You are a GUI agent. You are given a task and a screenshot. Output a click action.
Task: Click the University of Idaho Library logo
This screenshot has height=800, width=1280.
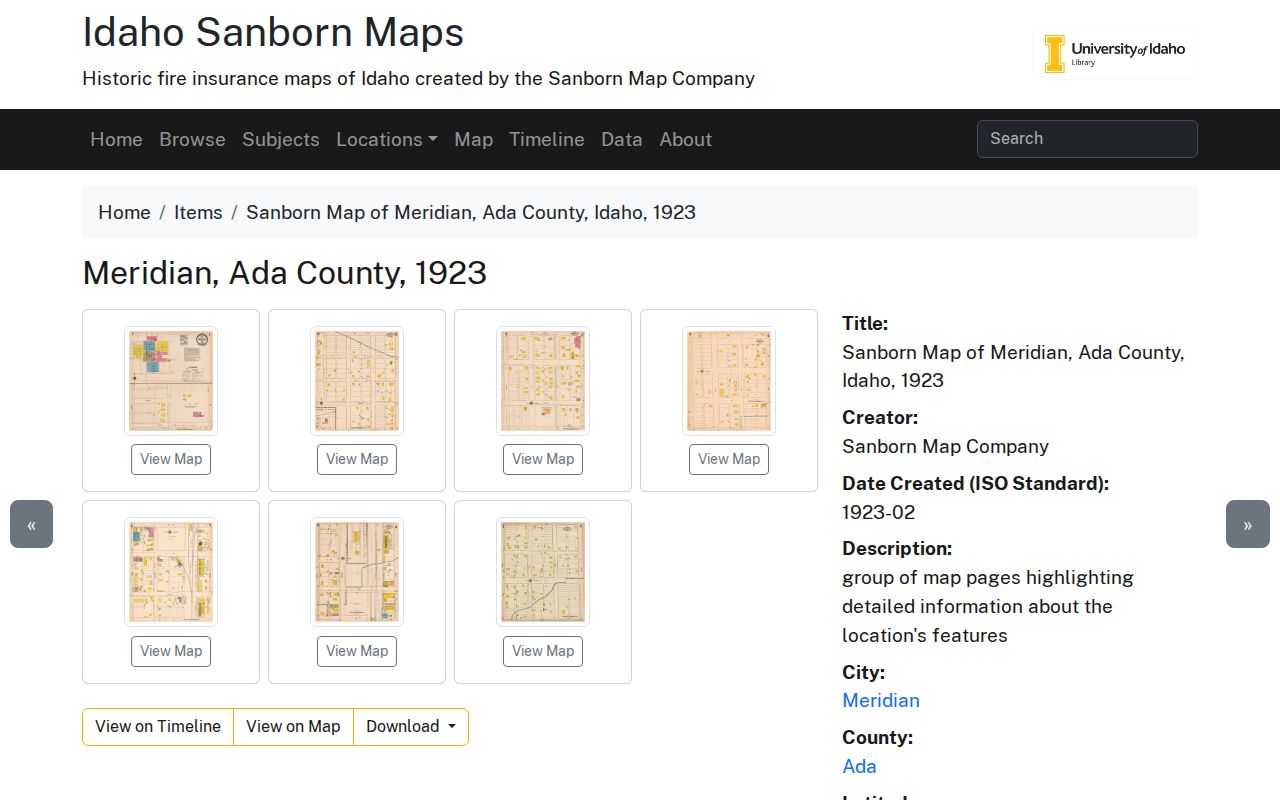pyautogui.click(x=1115, y=54)
